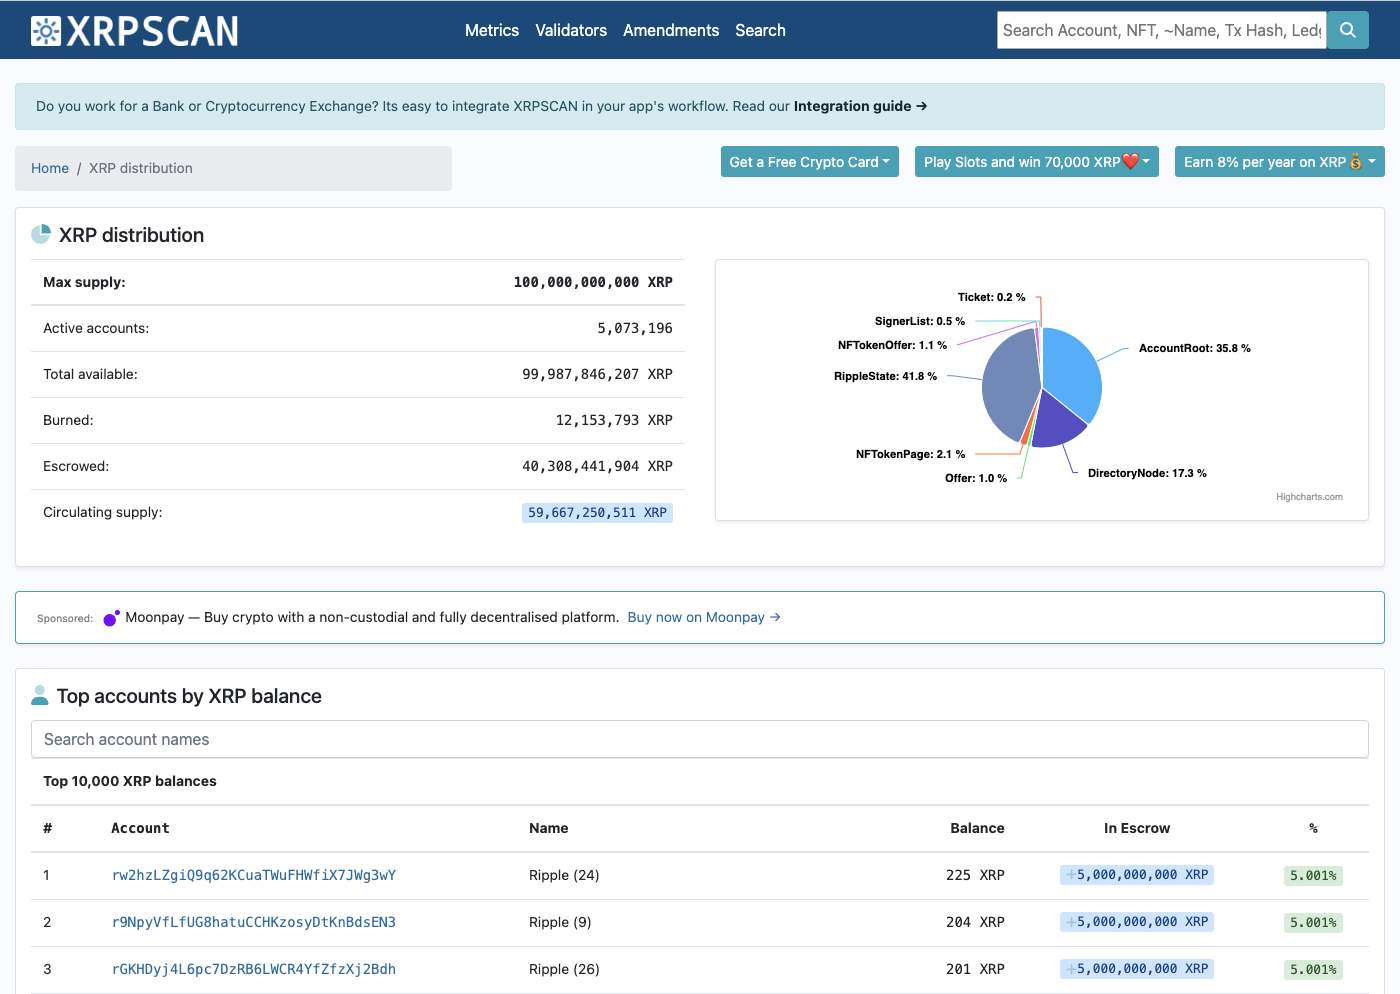The image size is (1400, 994).
Task: Click the Highcharts.com credit link
Action: pyautogui.click(x=1308, y=497)
